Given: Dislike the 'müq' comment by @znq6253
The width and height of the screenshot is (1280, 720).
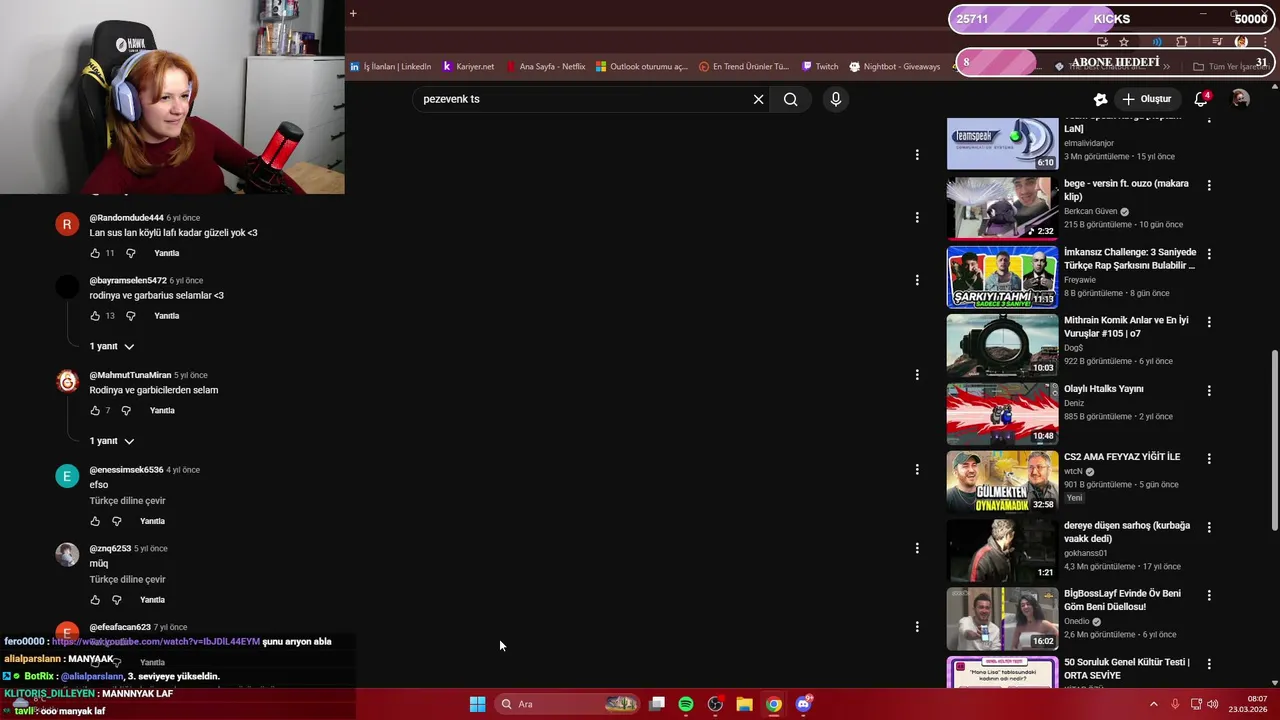Looking at the screenshot, I should [116, 600].
